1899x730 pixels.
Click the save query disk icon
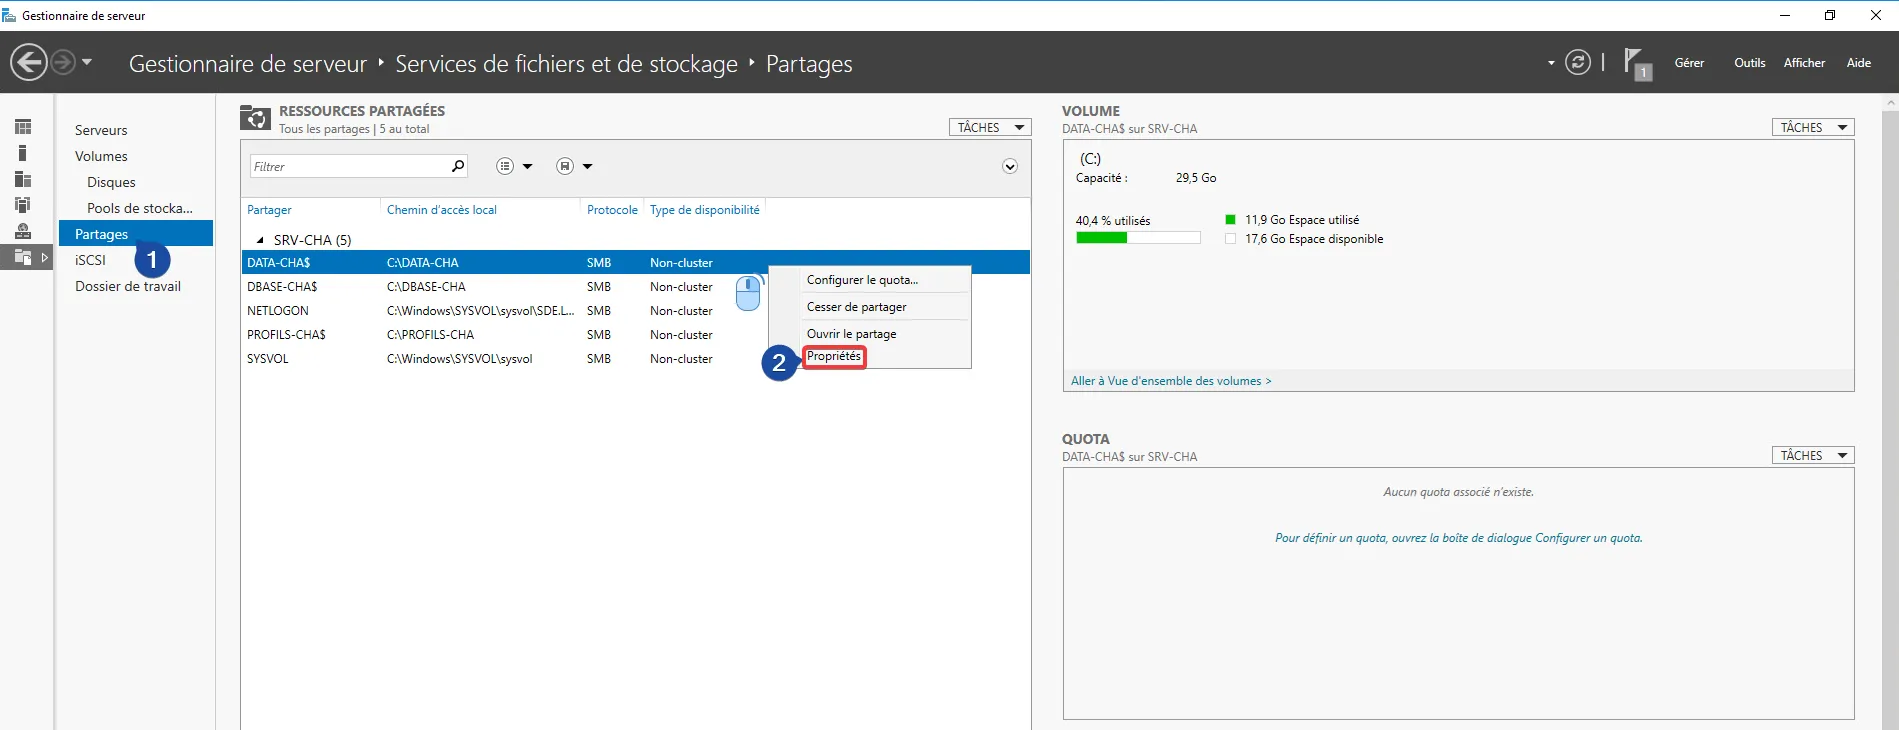tap(565, 166)
